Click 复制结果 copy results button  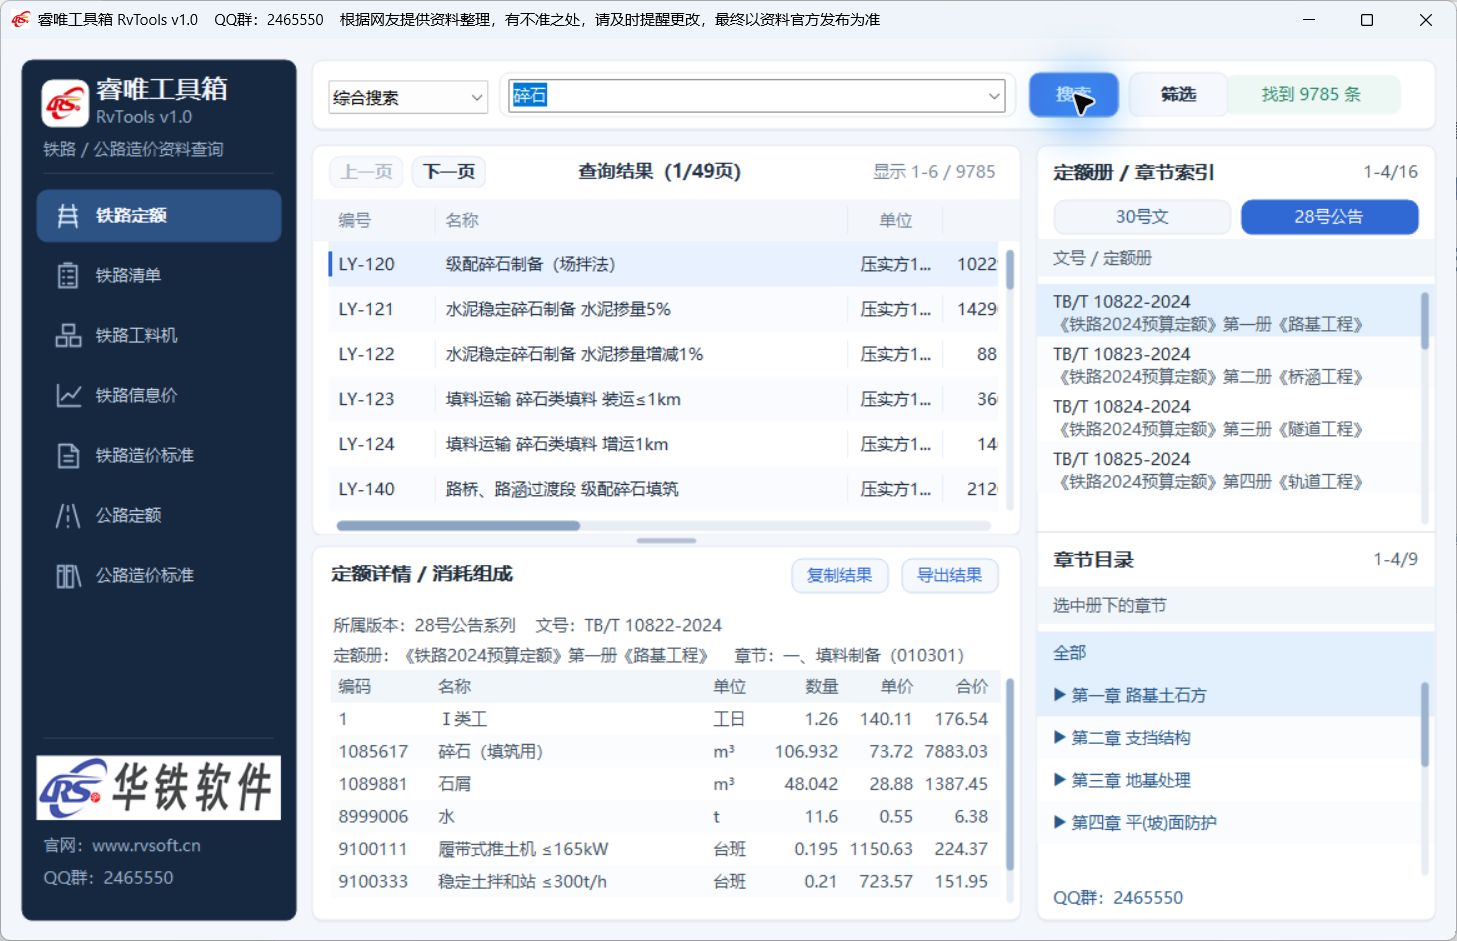coord(840,575)
